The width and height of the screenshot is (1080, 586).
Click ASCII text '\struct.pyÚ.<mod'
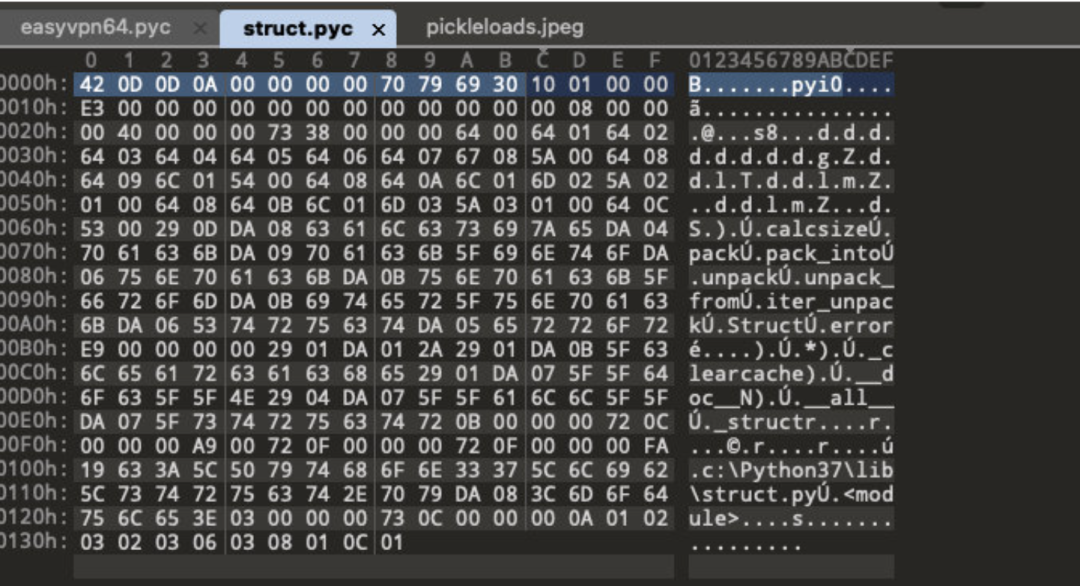[x=791, y=494]
